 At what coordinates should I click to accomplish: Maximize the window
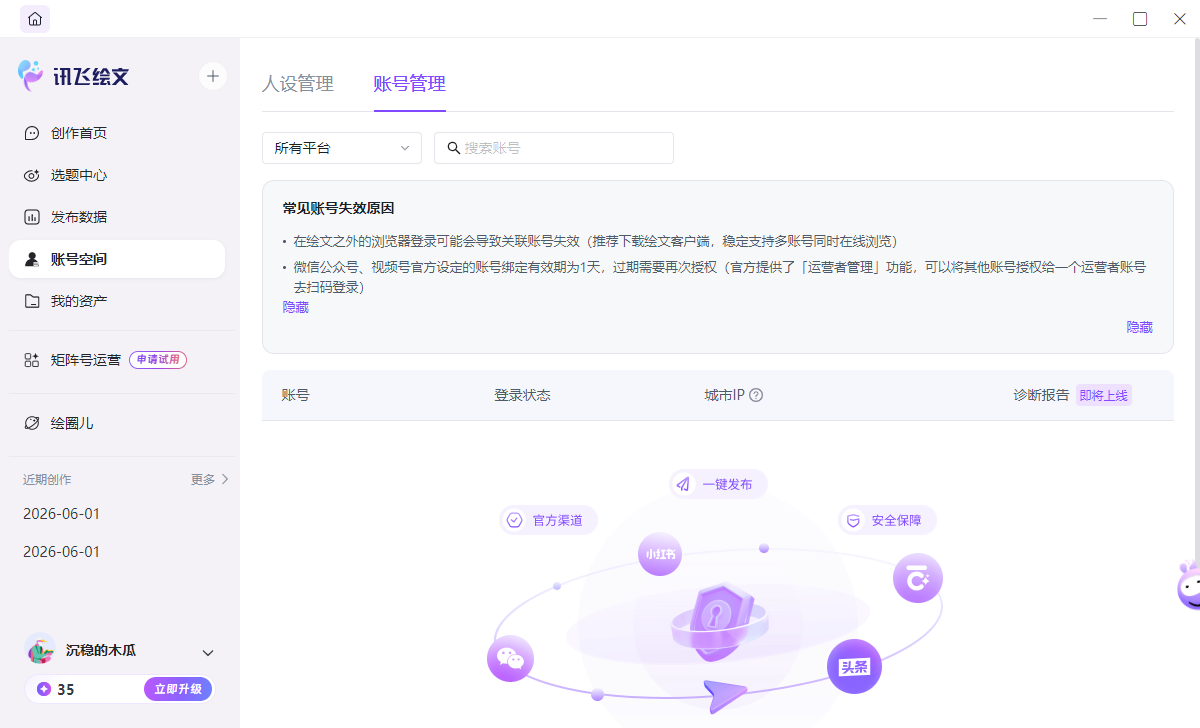tap(1140, 19)
